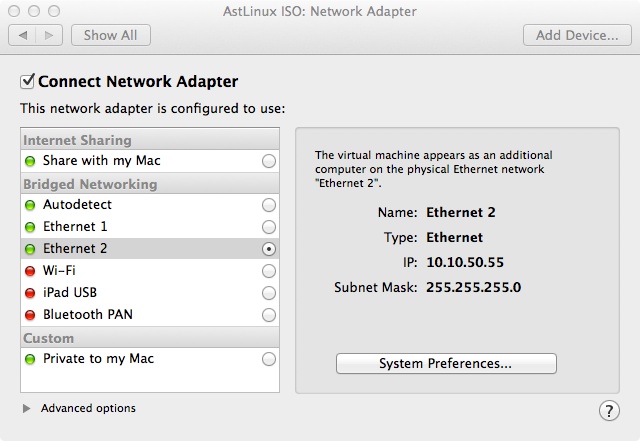Click green status dot beside Ethernet 1
This screenshot has height=441, width=640.
[30, 227]
